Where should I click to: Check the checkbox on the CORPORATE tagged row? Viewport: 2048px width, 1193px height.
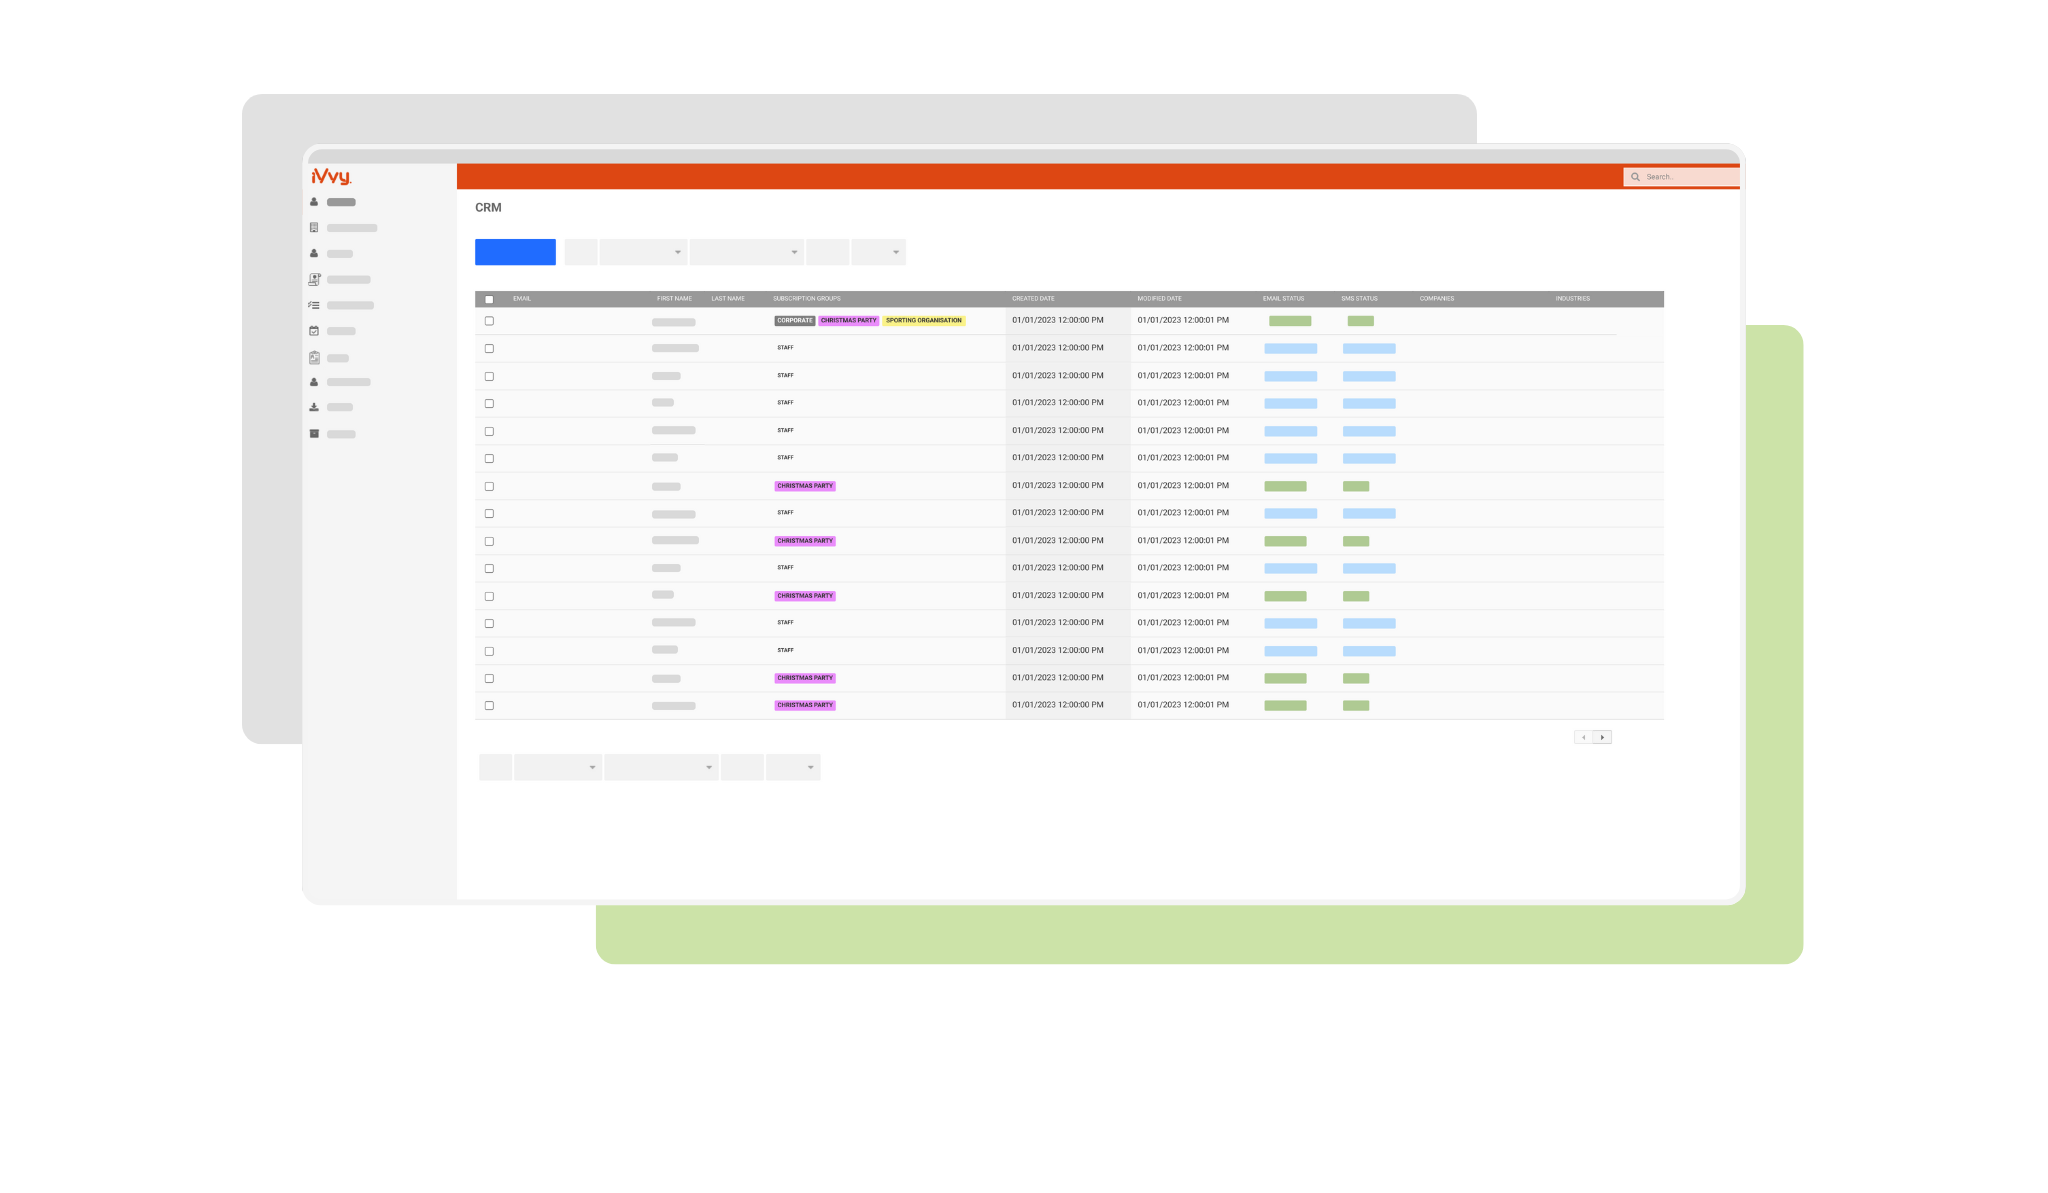(x=489, y=321)
